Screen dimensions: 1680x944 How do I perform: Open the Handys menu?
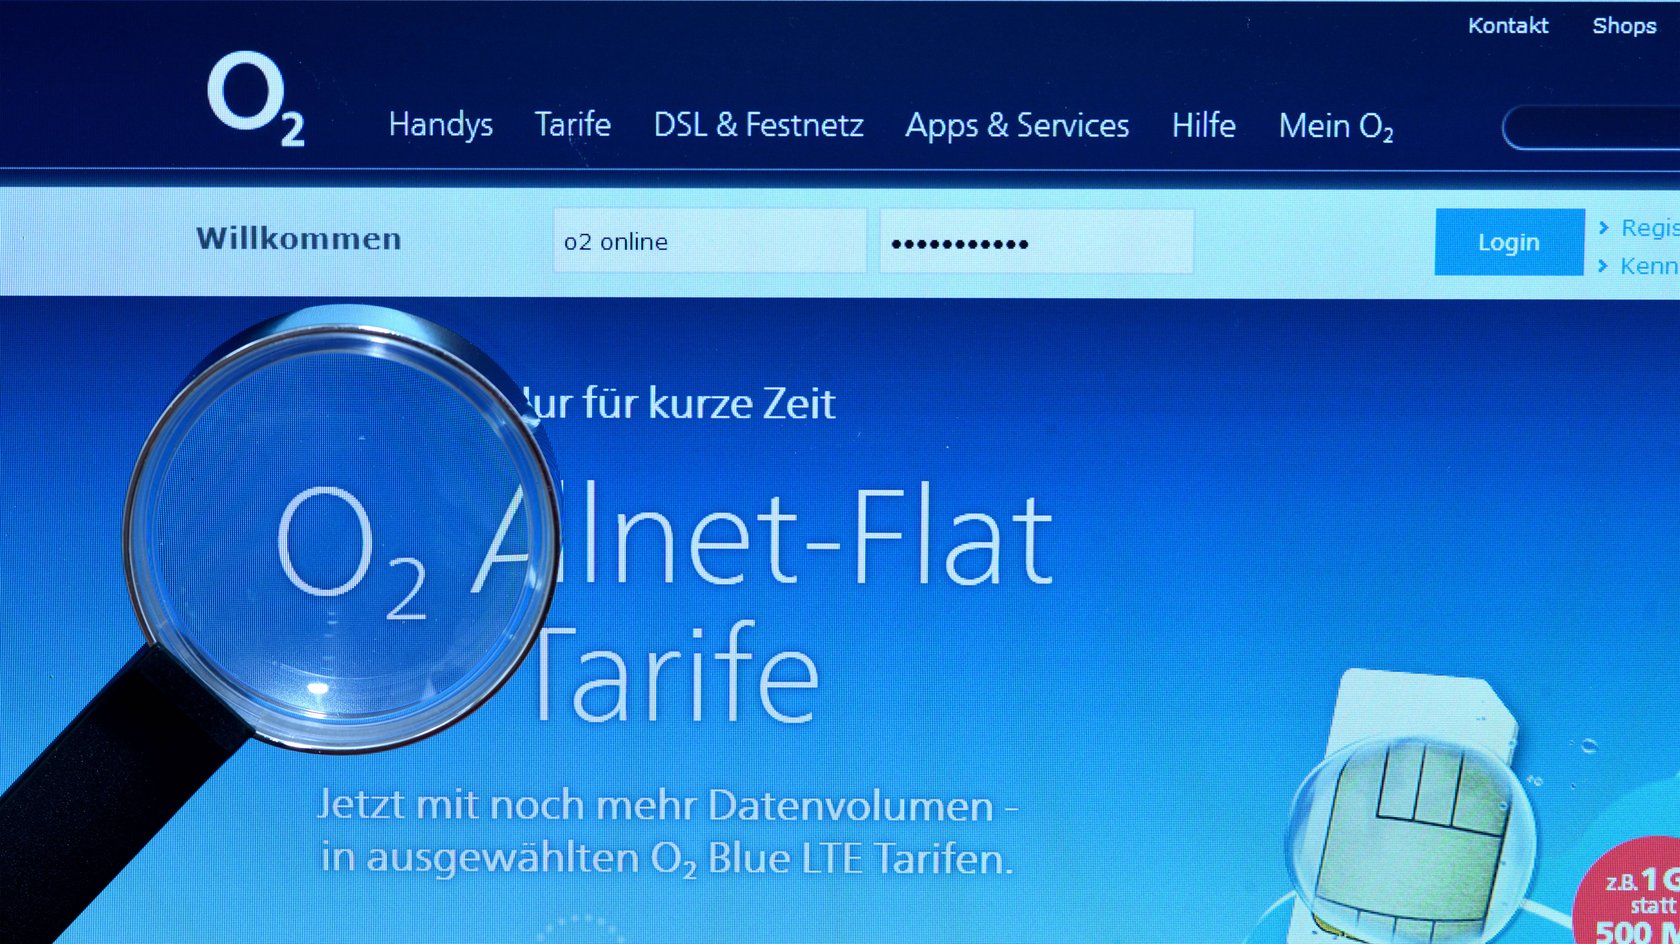[440, 125]
